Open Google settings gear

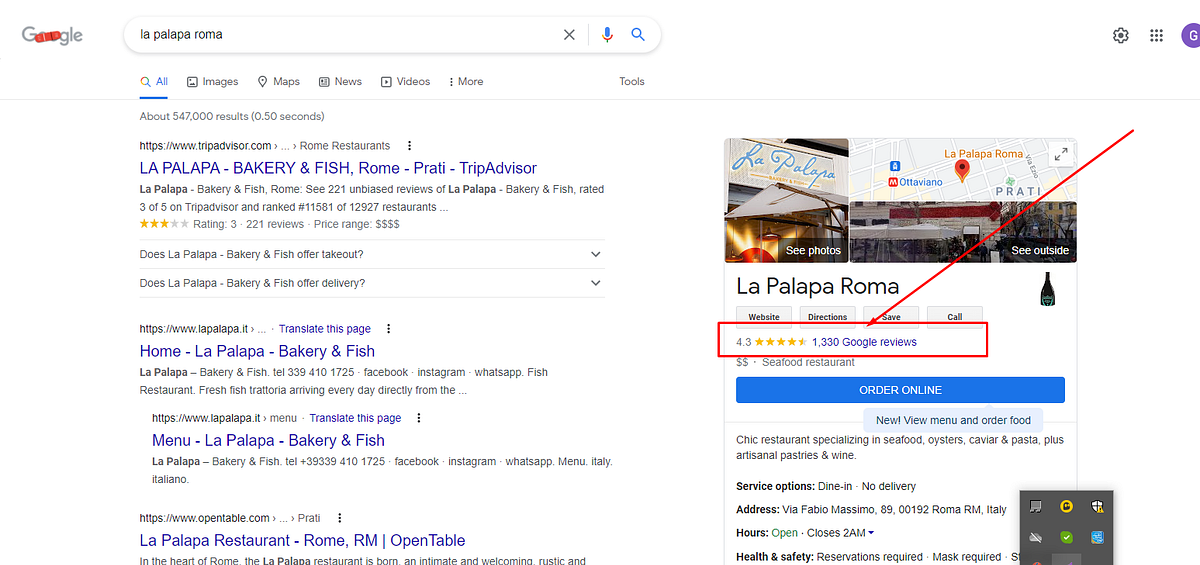pos(1121,35)
